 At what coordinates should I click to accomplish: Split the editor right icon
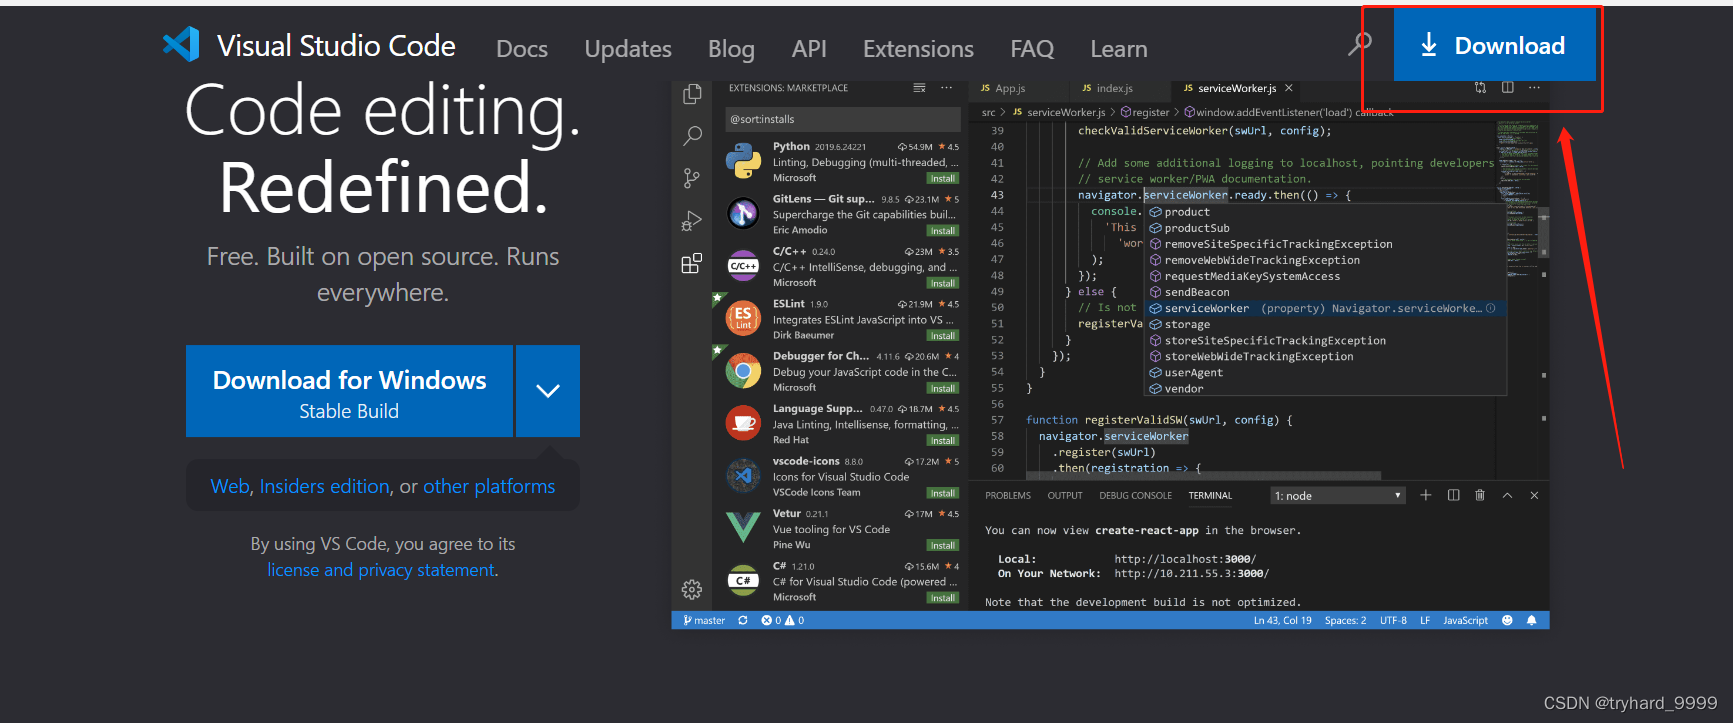(x=1507, y=88)
